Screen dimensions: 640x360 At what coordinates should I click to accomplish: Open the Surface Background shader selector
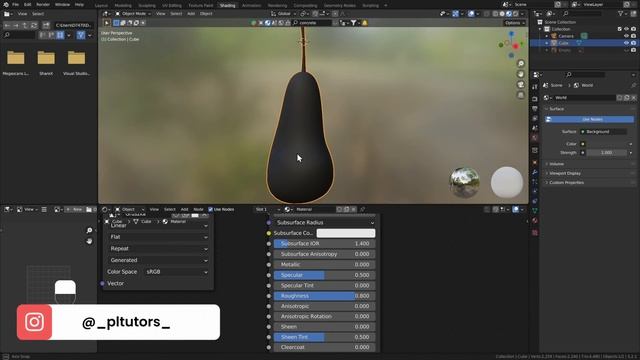pyautogui.click(x=603, y=131)
